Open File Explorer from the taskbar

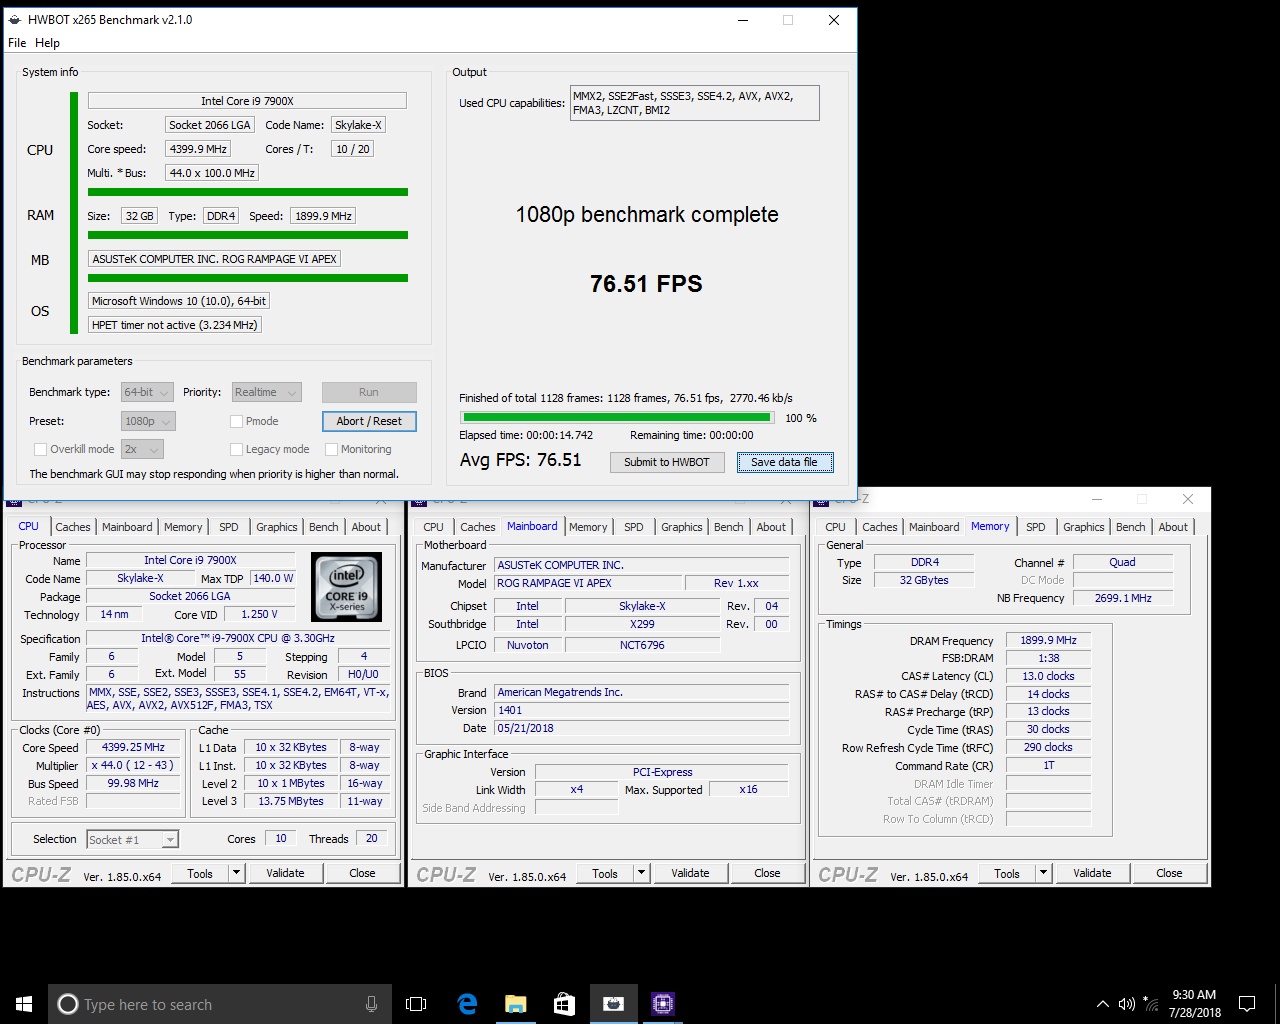(x=515, y=1004)
